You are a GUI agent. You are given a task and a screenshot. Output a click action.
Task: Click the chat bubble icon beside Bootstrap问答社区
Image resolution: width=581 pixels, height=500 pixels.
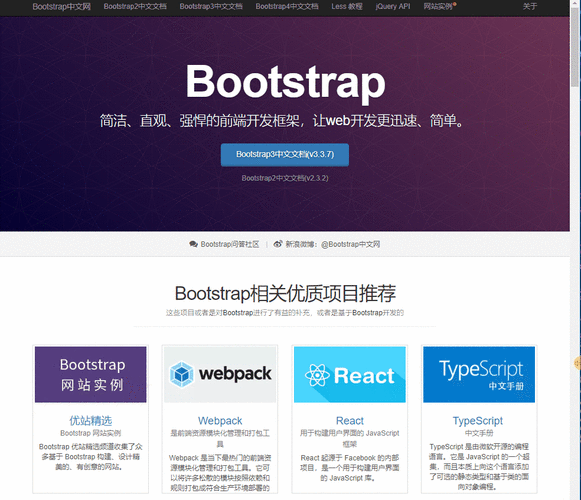click(x=193, y=244)
